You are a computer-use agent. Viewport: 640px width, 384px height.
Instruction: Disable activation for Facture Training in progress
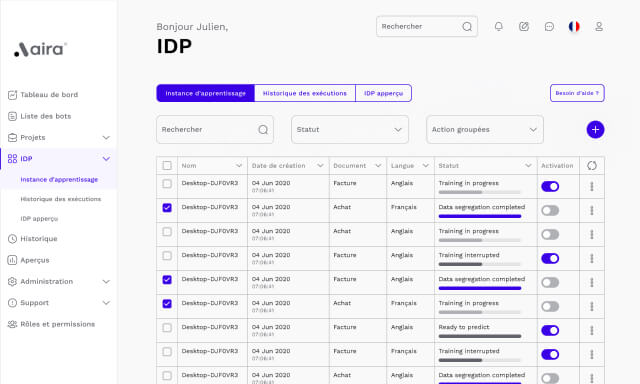550,186
